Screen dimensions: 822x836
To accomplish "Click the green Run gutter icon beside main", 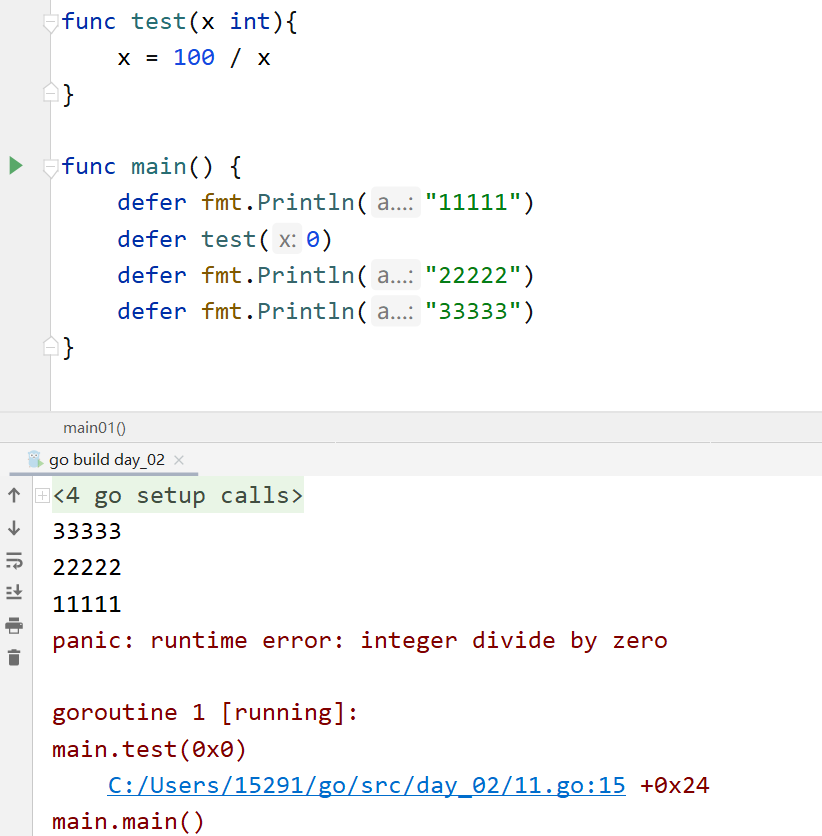I will (16, 166).
